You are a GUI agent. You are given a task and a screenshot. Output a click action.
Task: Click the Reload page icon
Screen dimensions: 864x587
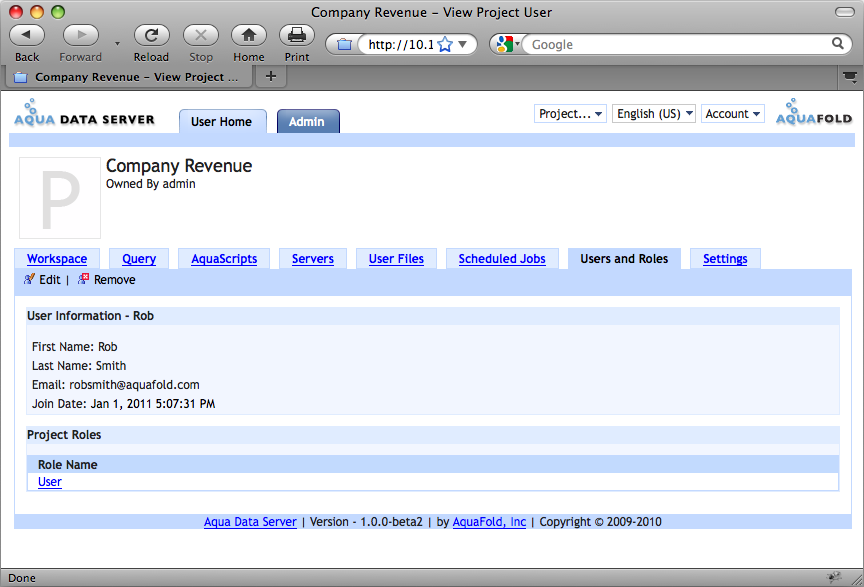(151, 35)
